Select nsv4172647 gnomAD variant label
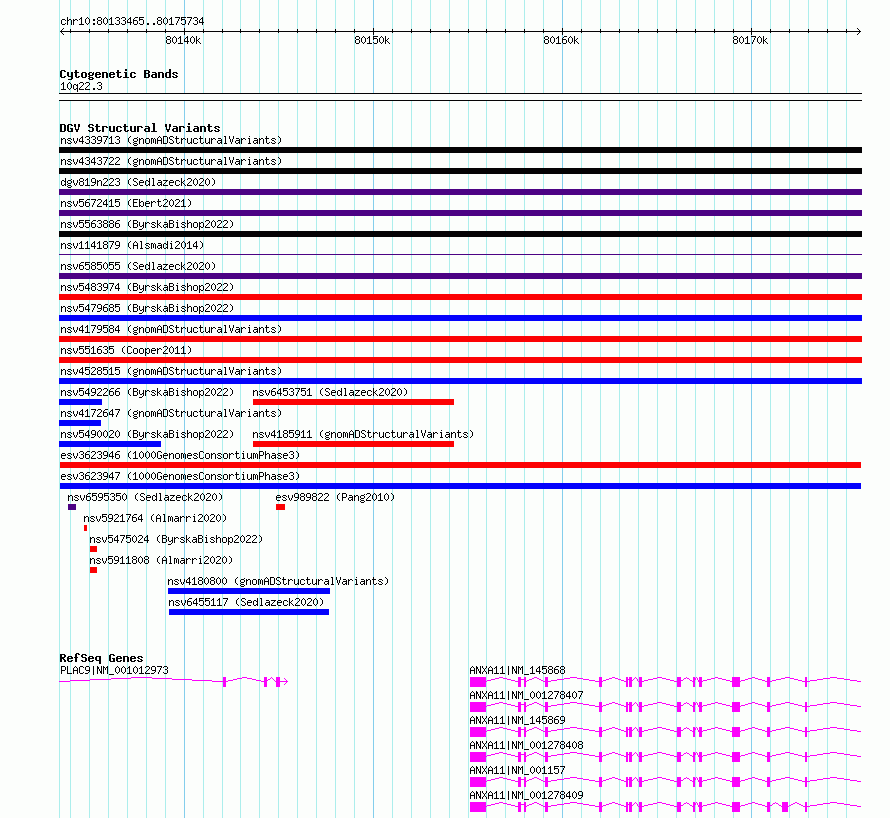 tap(171, 413)
